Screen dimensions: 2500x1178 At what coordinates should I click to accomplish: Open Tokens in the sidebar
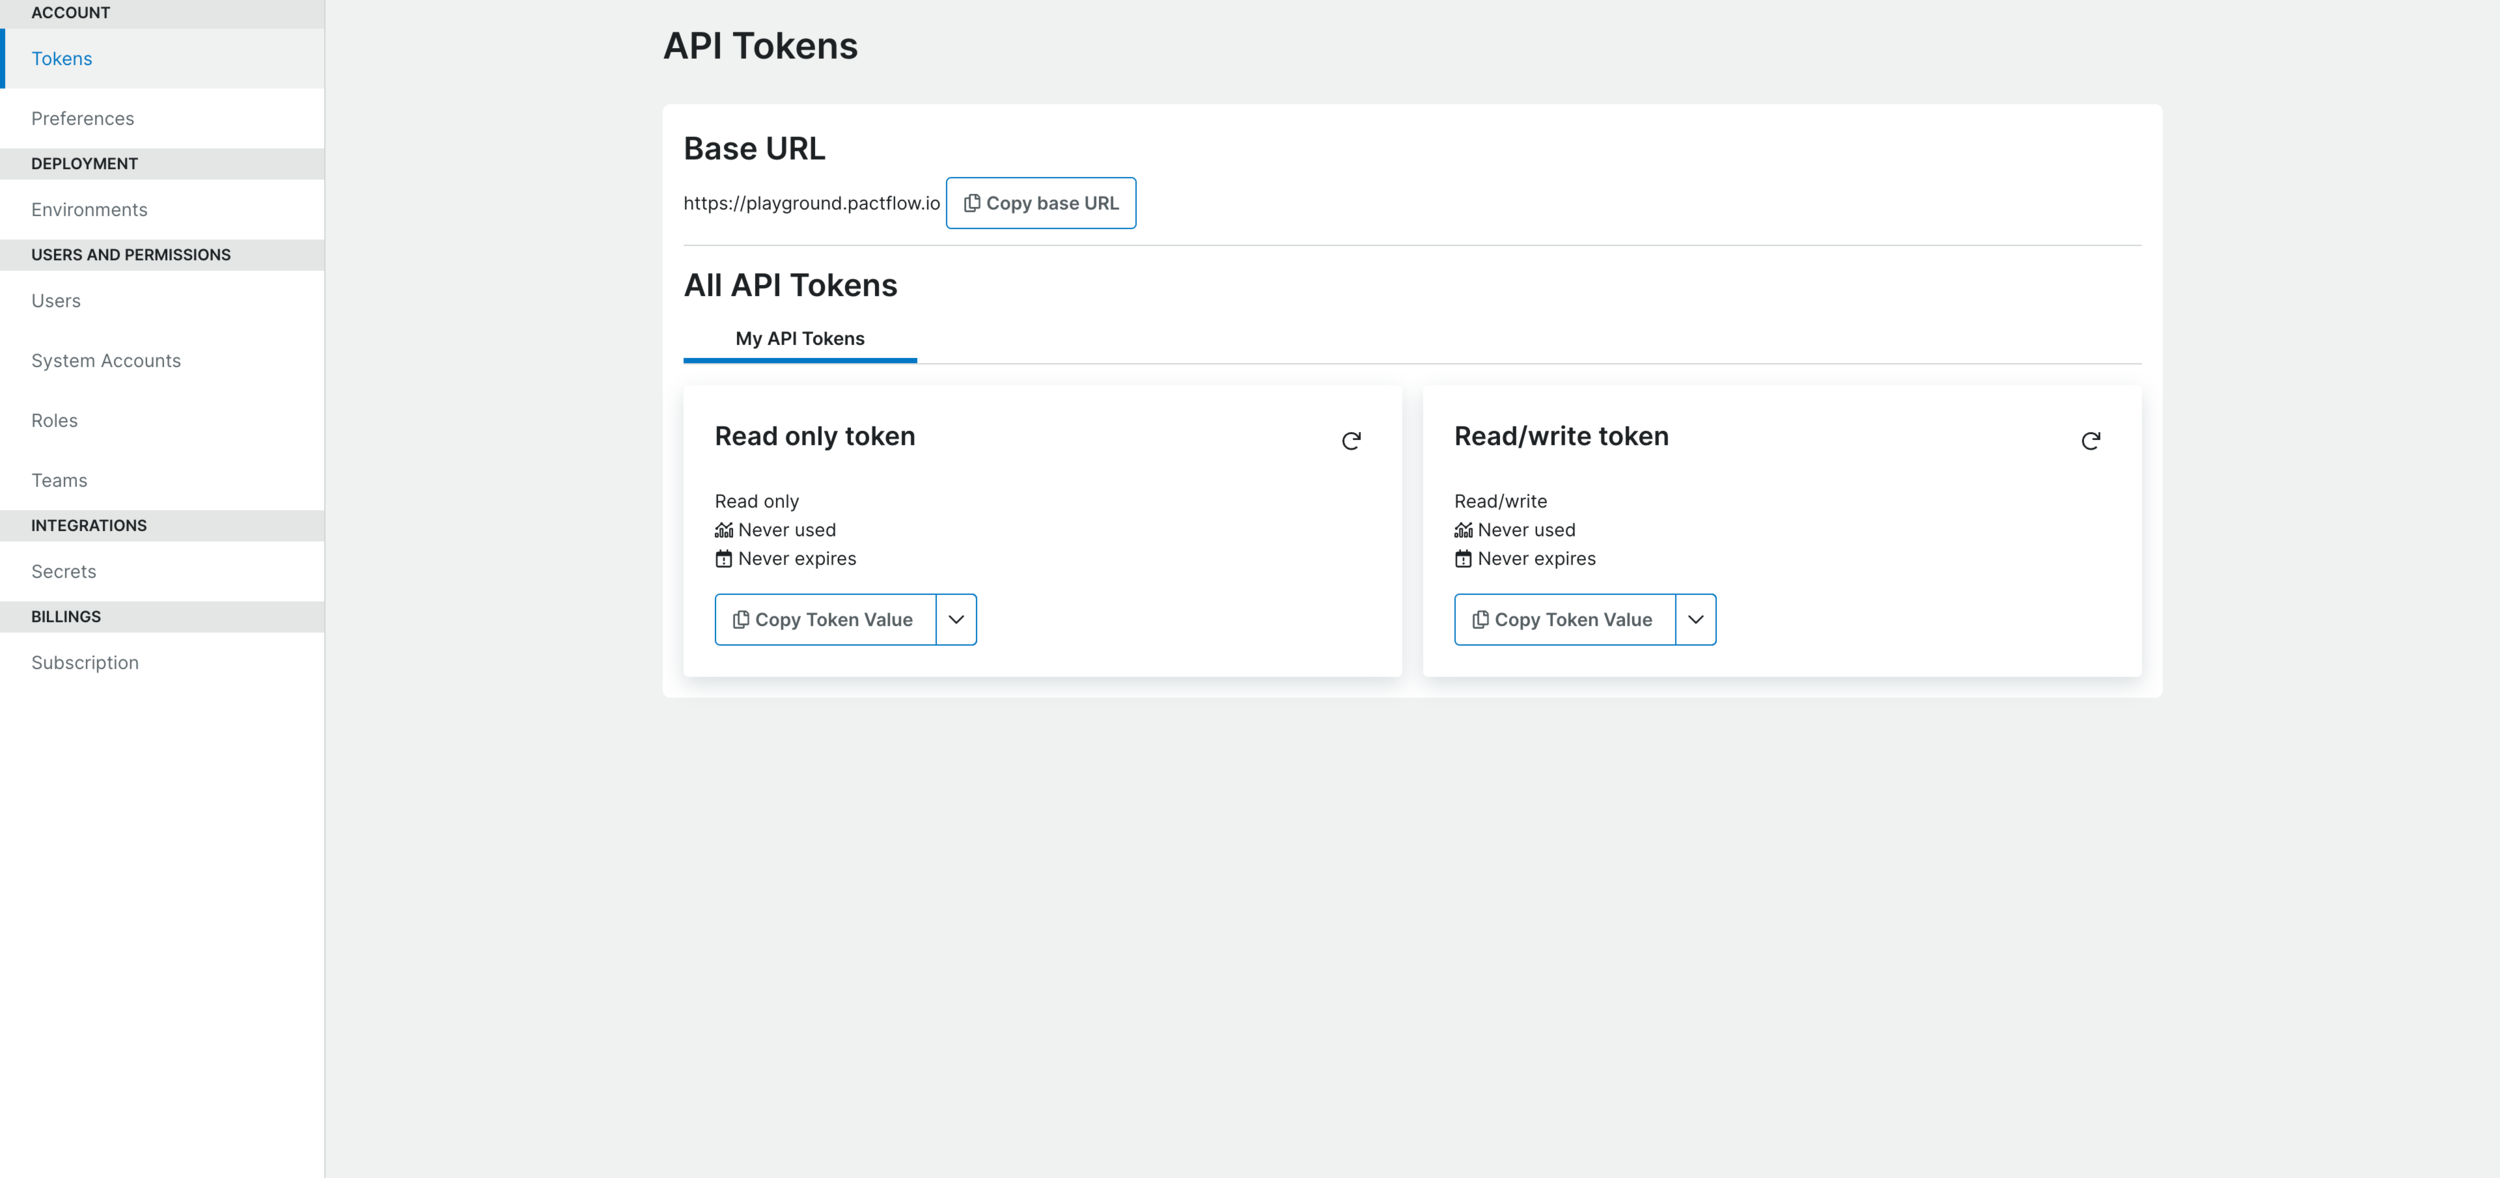pos(62,59)
